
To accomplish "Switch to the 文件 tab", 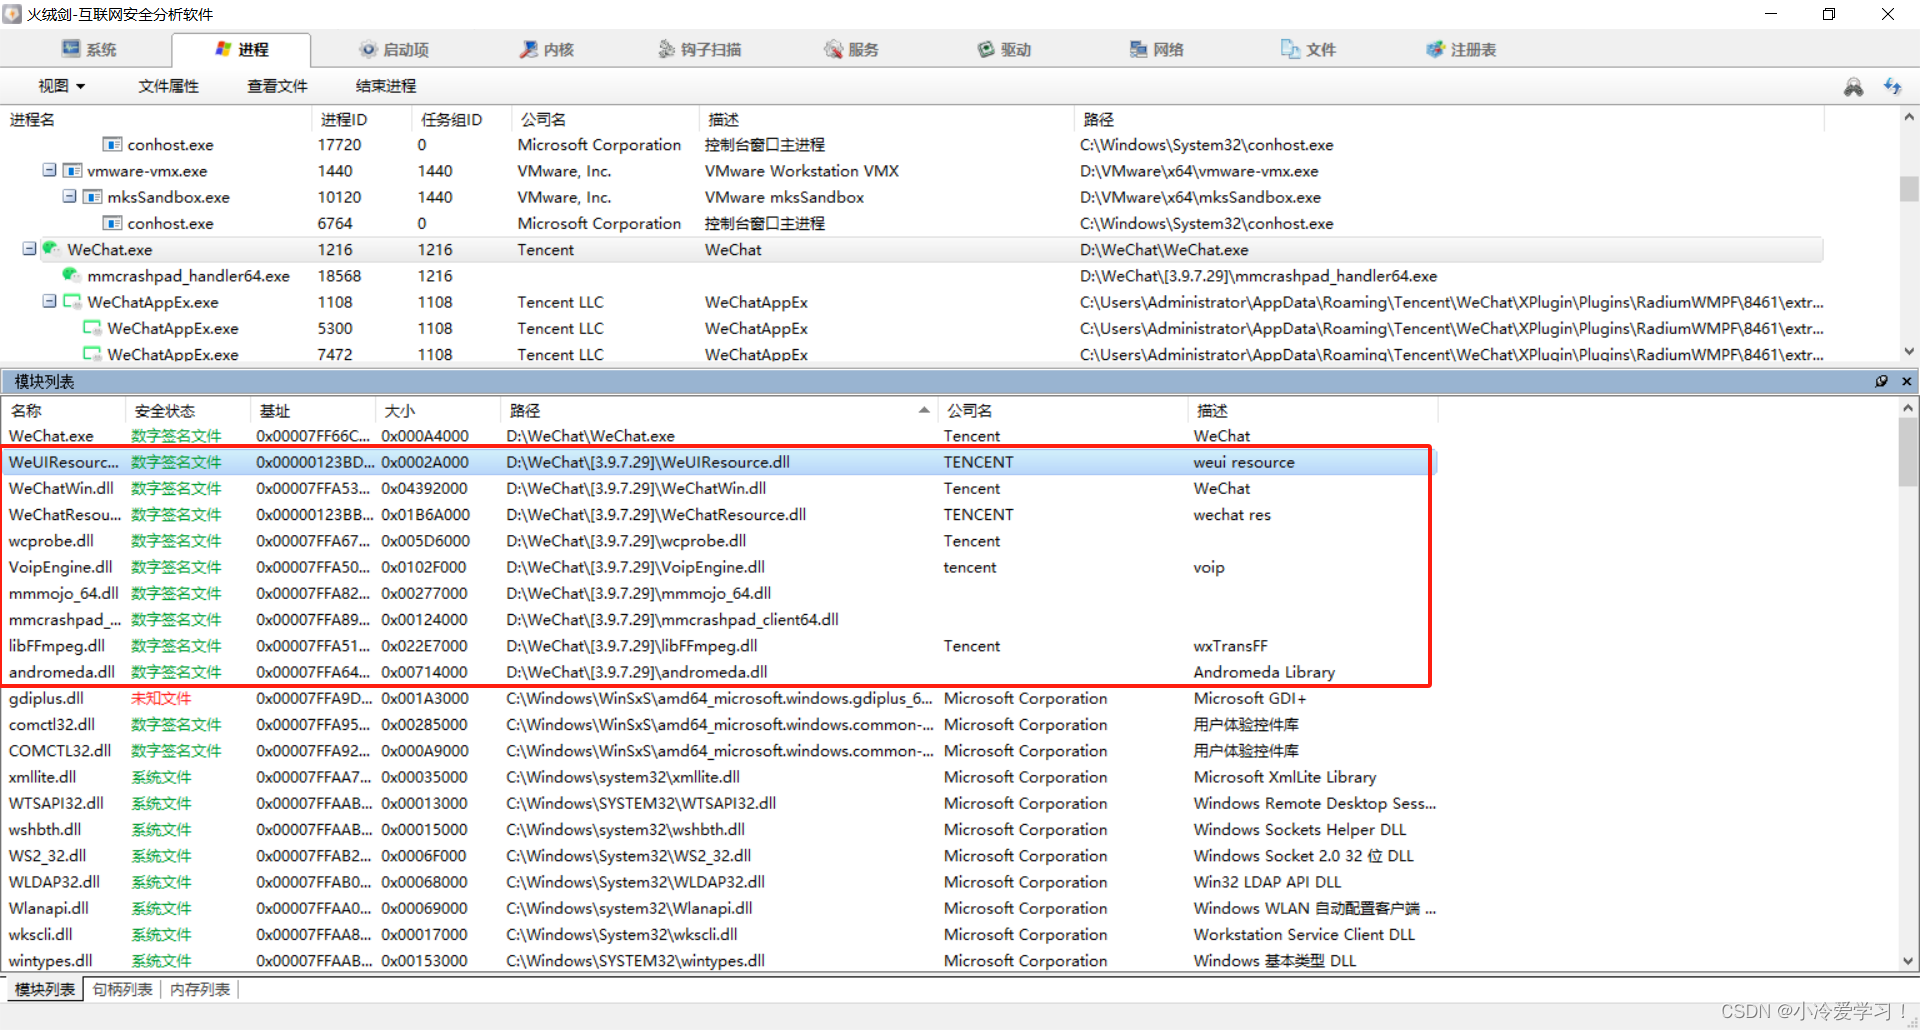I will coord(1308,49).
